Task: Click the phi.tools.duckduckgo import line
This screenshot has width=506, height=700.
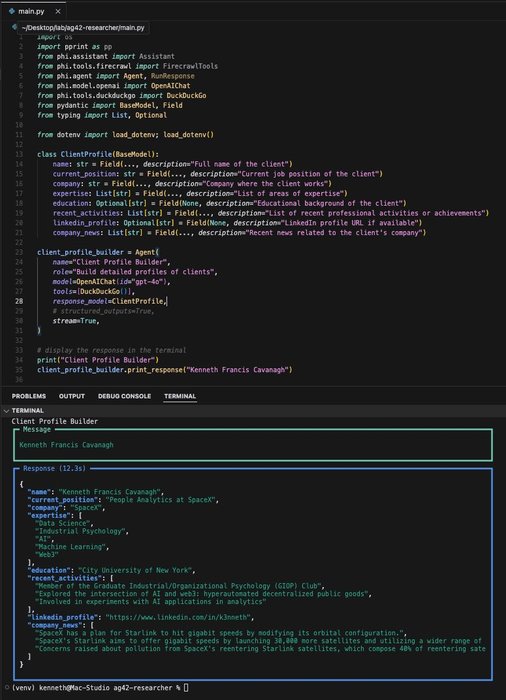Action: [x=121, y=96]
